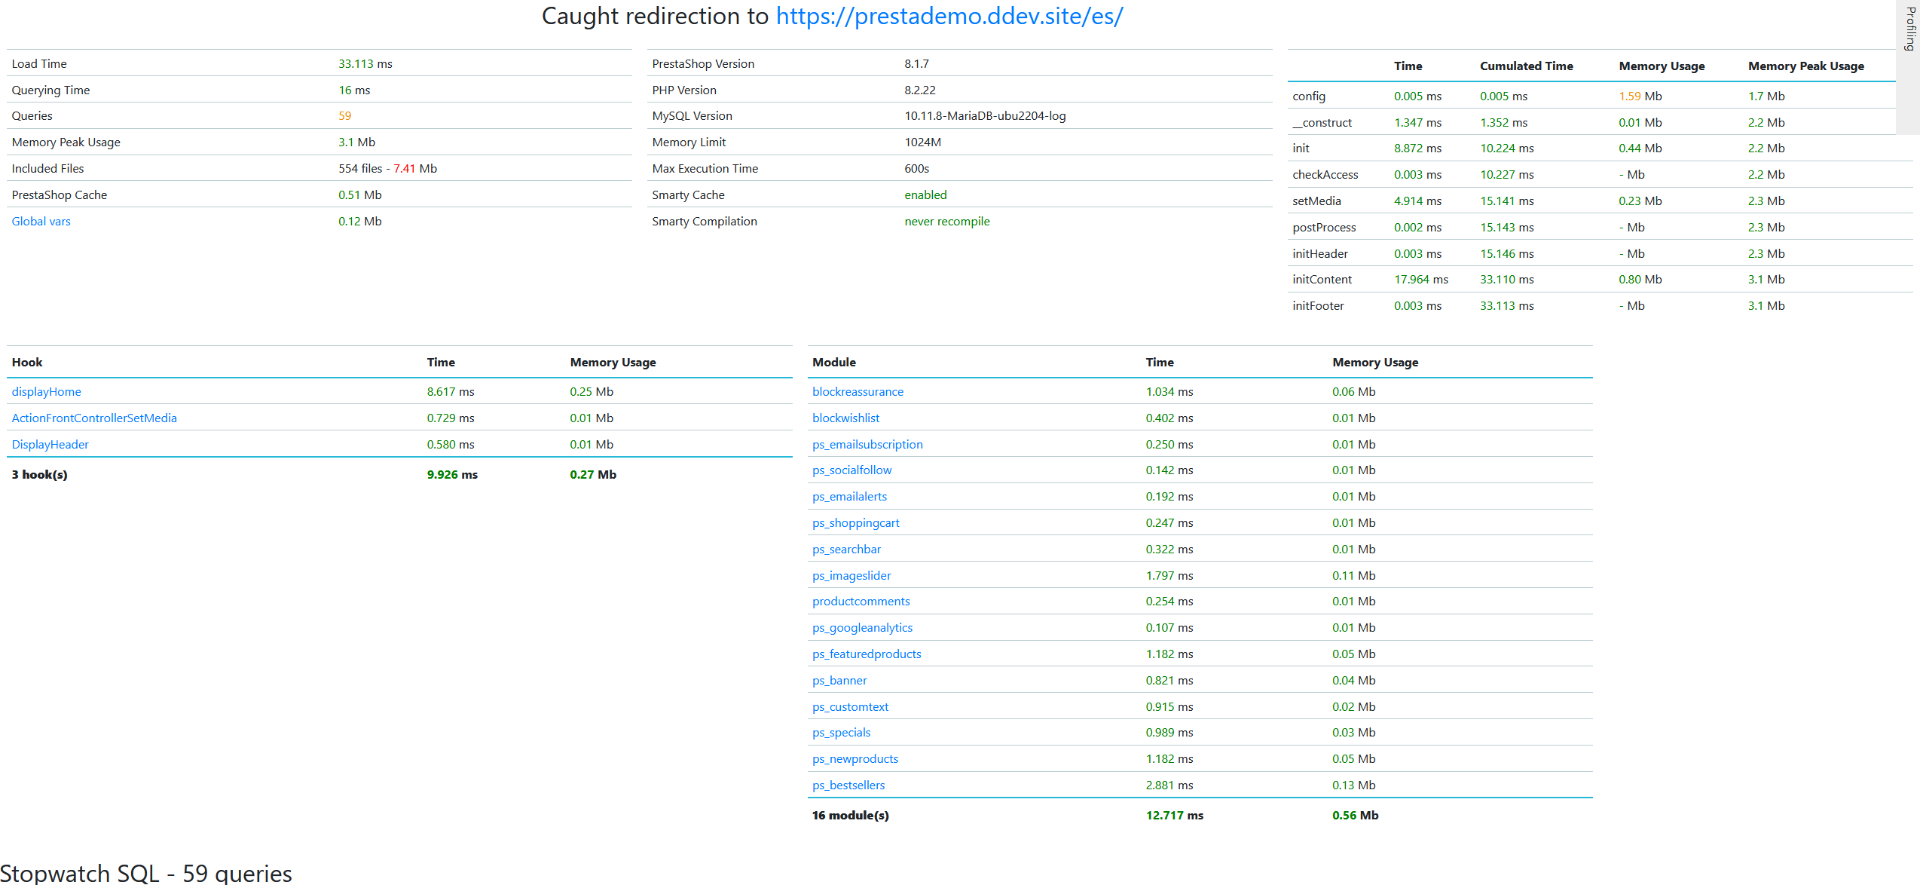
Task: Select the setMedia row label
Action: 1317,201
